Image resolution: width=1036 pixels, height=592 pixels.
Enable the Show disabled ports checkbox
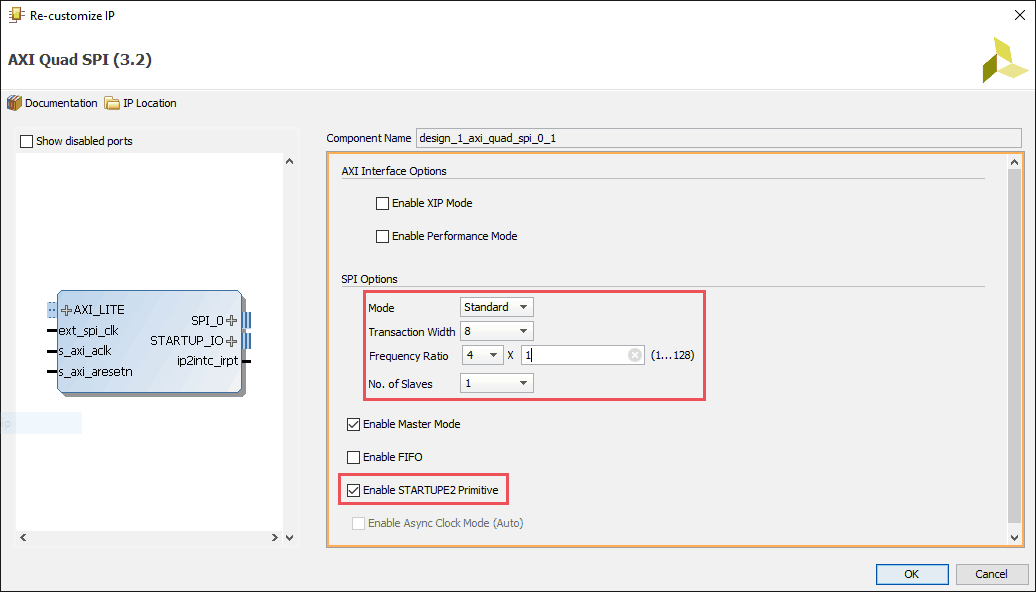(27, 141)
